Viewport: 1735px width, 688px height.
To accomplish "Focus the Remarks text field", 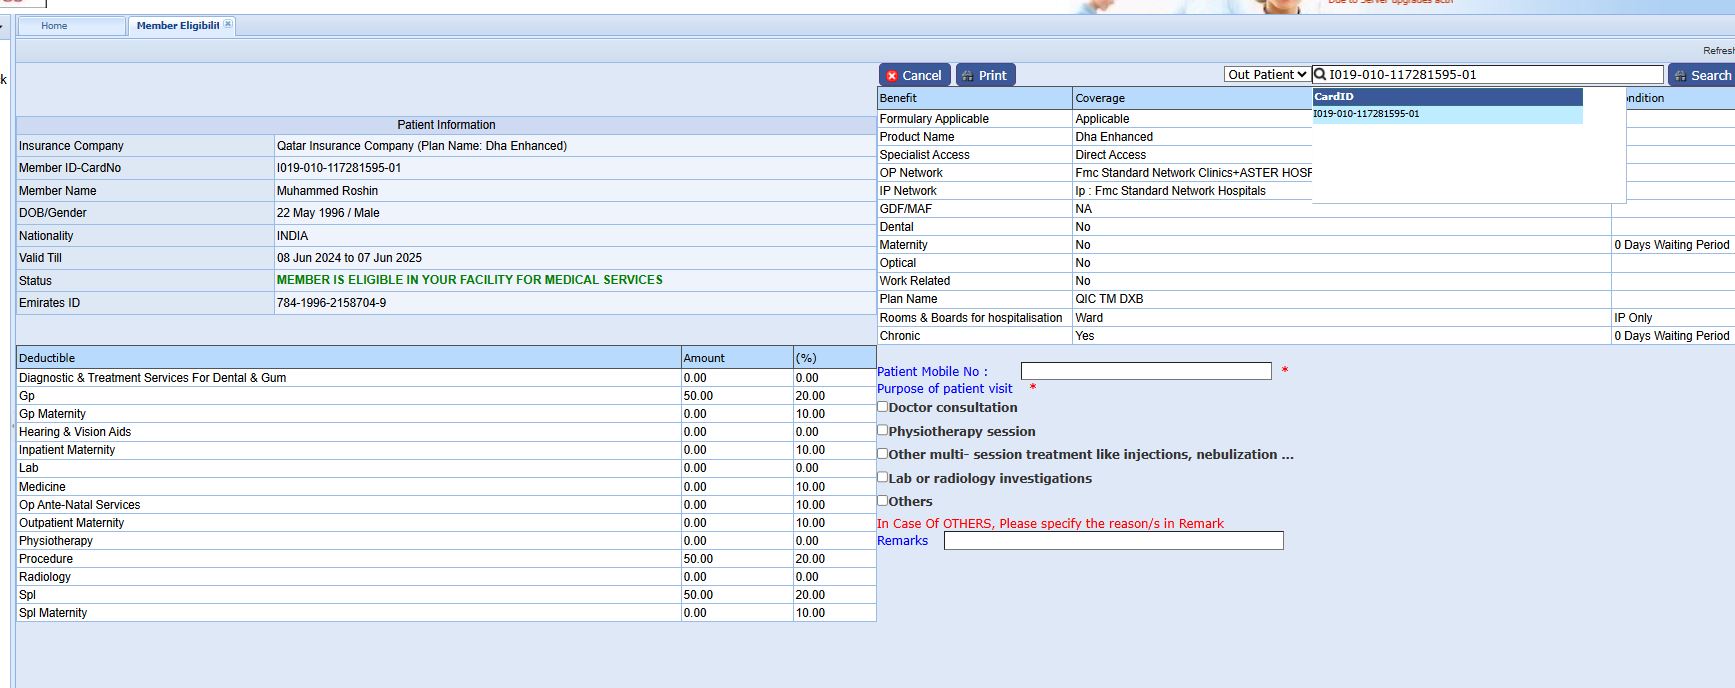I will click(x=1113, y=540).
